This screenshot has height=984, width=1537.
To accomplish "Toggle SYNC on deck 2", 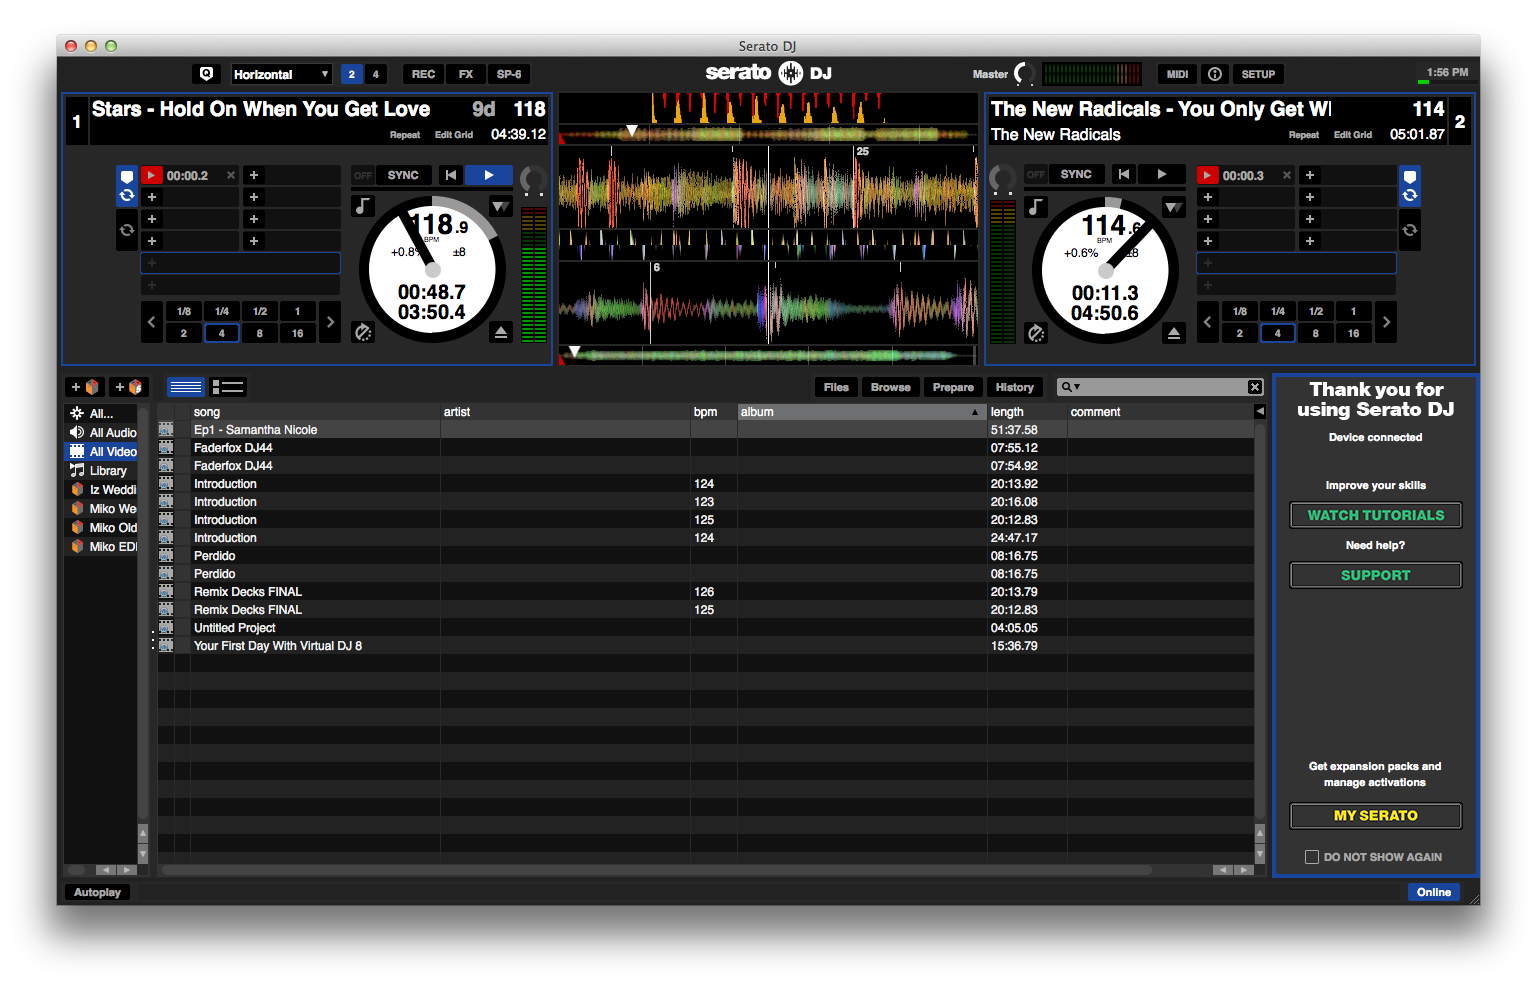I will coord(1077,174).
